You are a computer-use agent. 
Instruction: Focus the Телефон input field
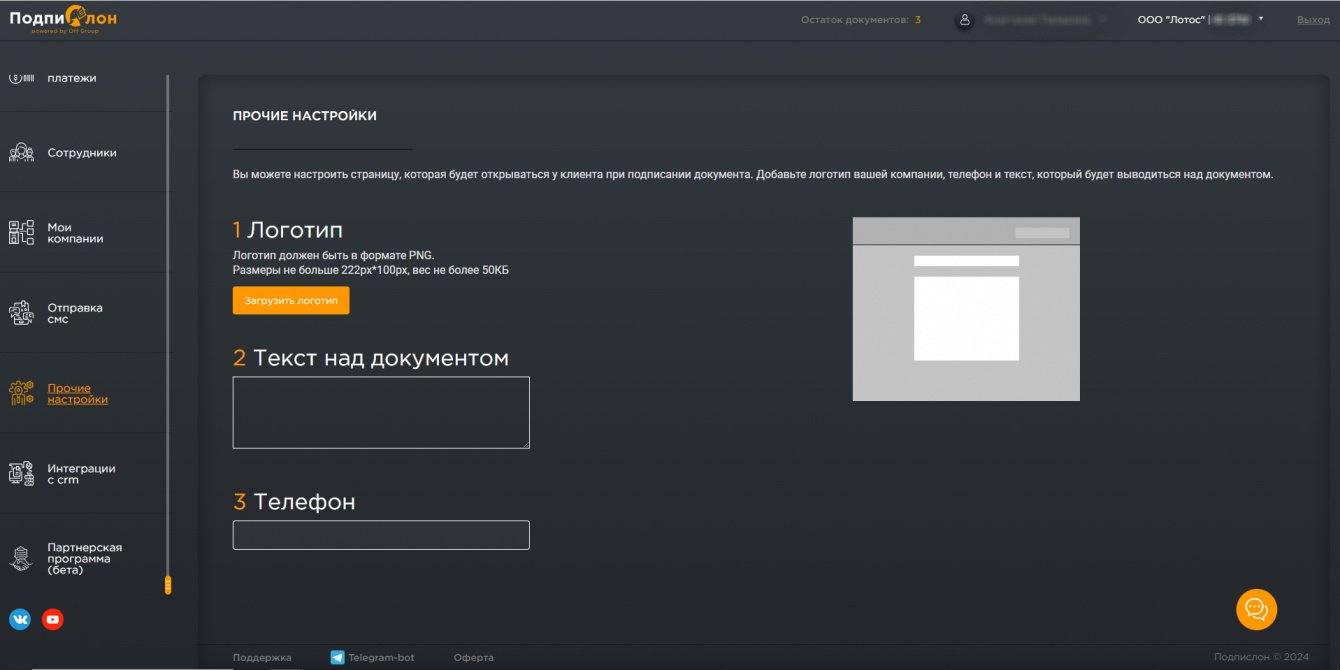click(381, 535)
